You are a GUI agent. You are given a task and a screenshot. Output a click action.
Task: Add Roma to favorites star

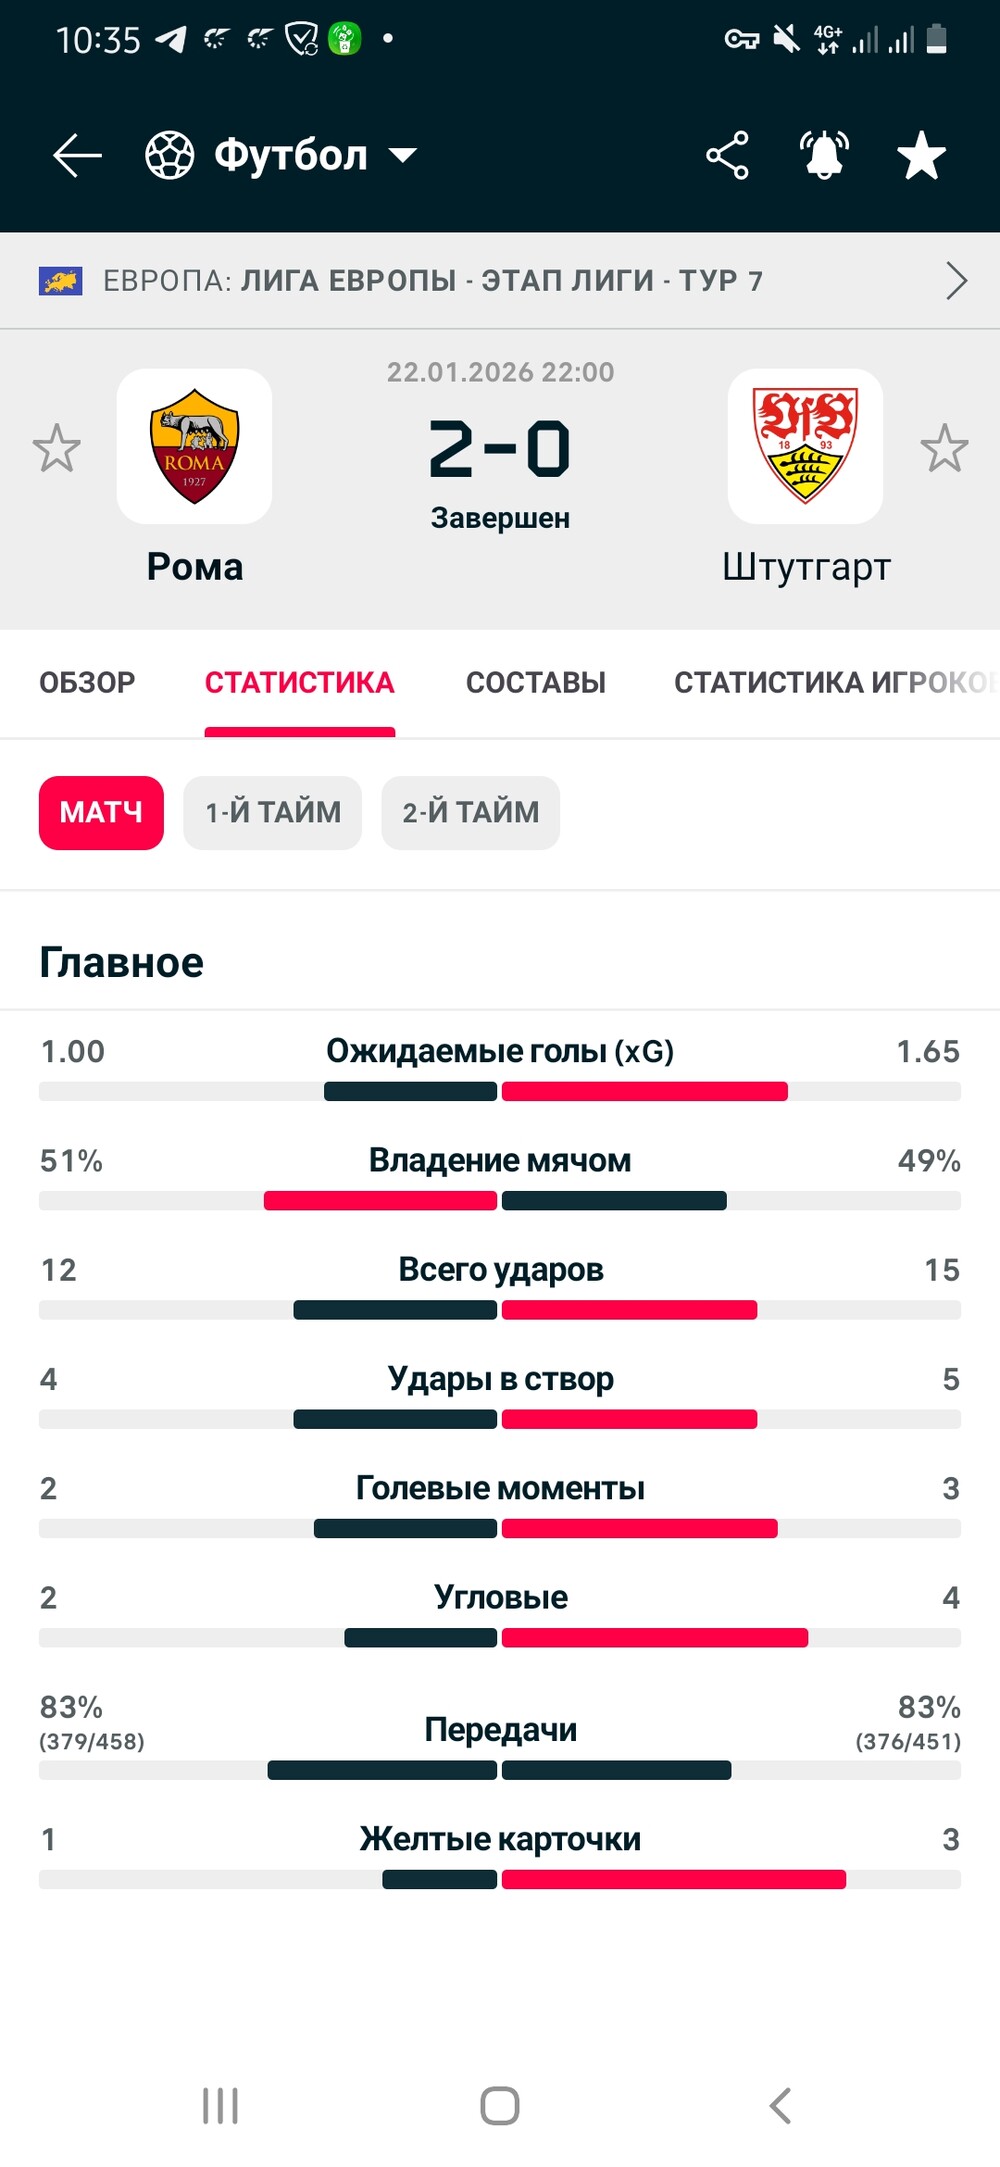point(56,448)
